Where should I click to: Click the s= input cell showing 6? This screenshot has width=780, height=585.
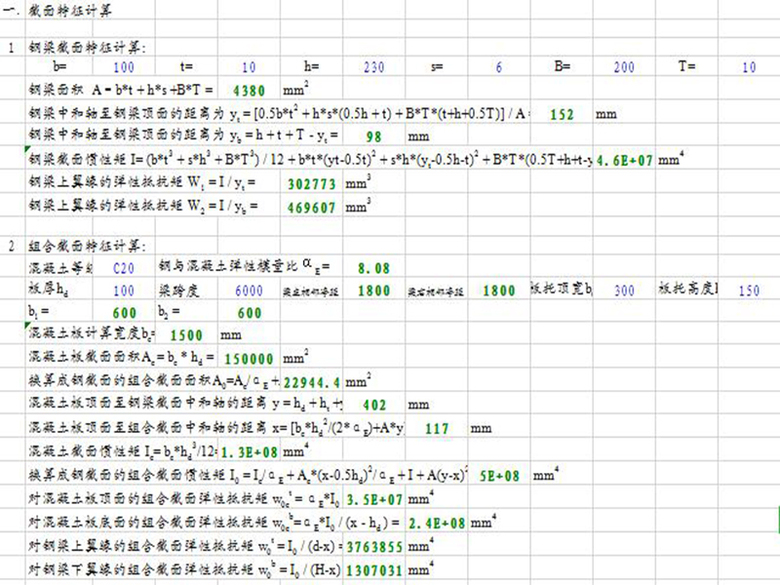tap(498, 67)
